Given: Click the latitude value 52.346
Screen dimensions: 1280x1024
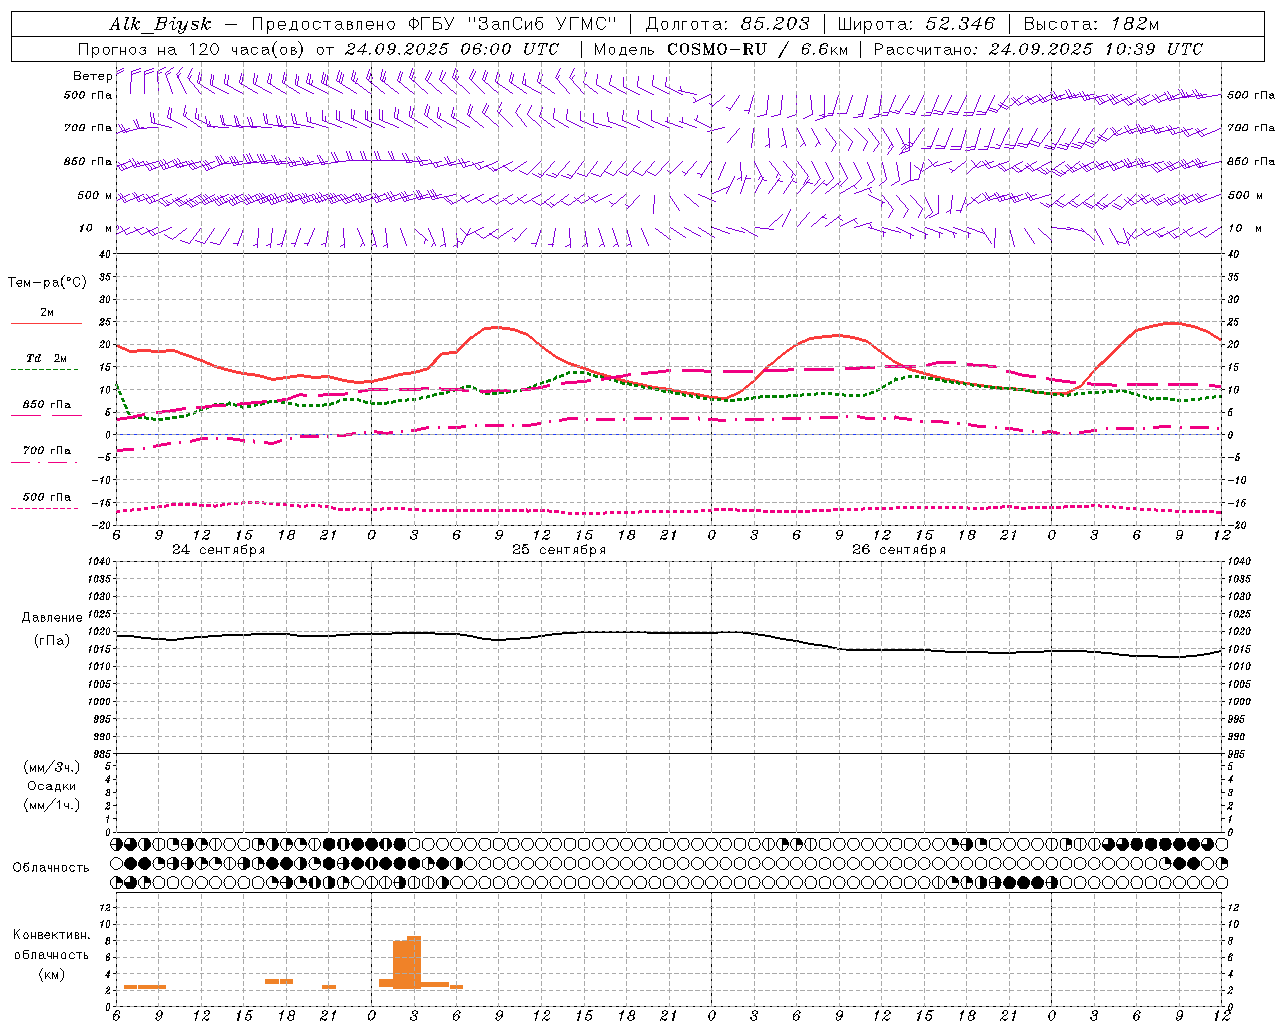Looking at the screenshot, I should (x=960, y=24).
